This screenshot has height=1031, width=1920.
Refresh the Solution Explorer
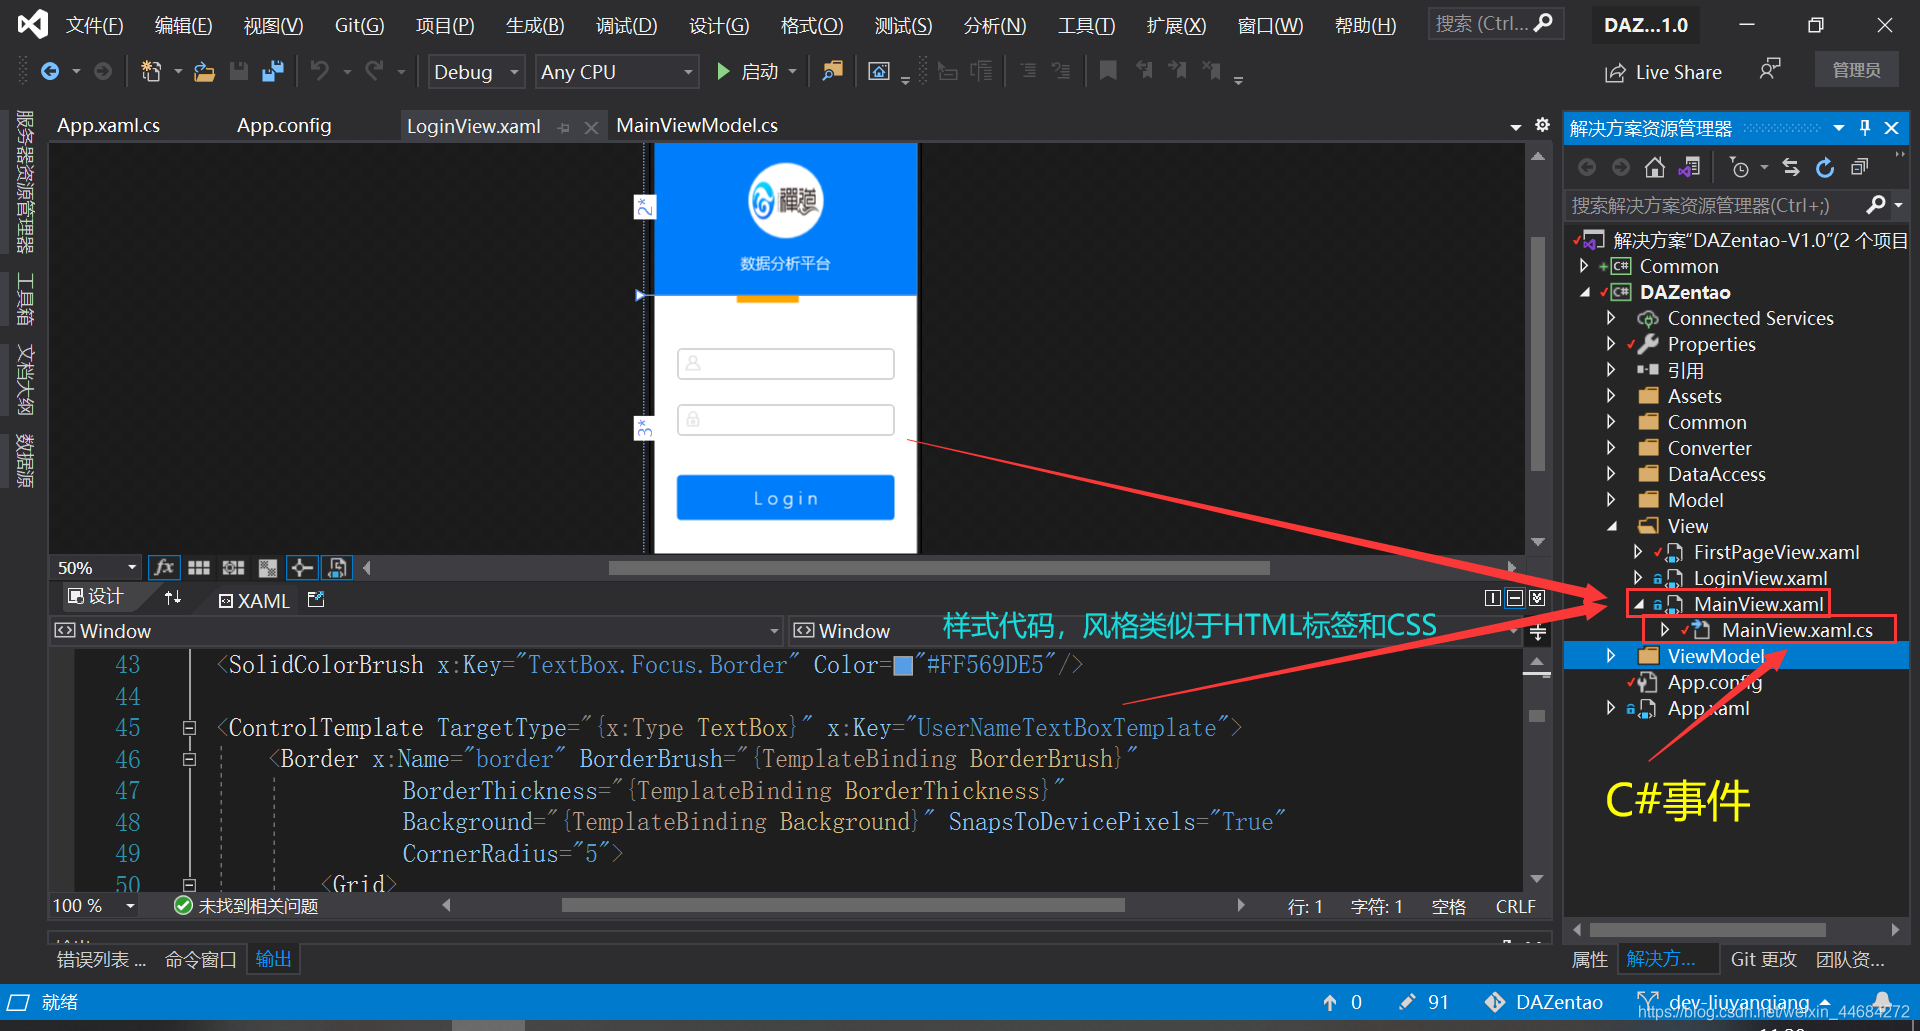pyautogui.click(x=1825, y=168)
